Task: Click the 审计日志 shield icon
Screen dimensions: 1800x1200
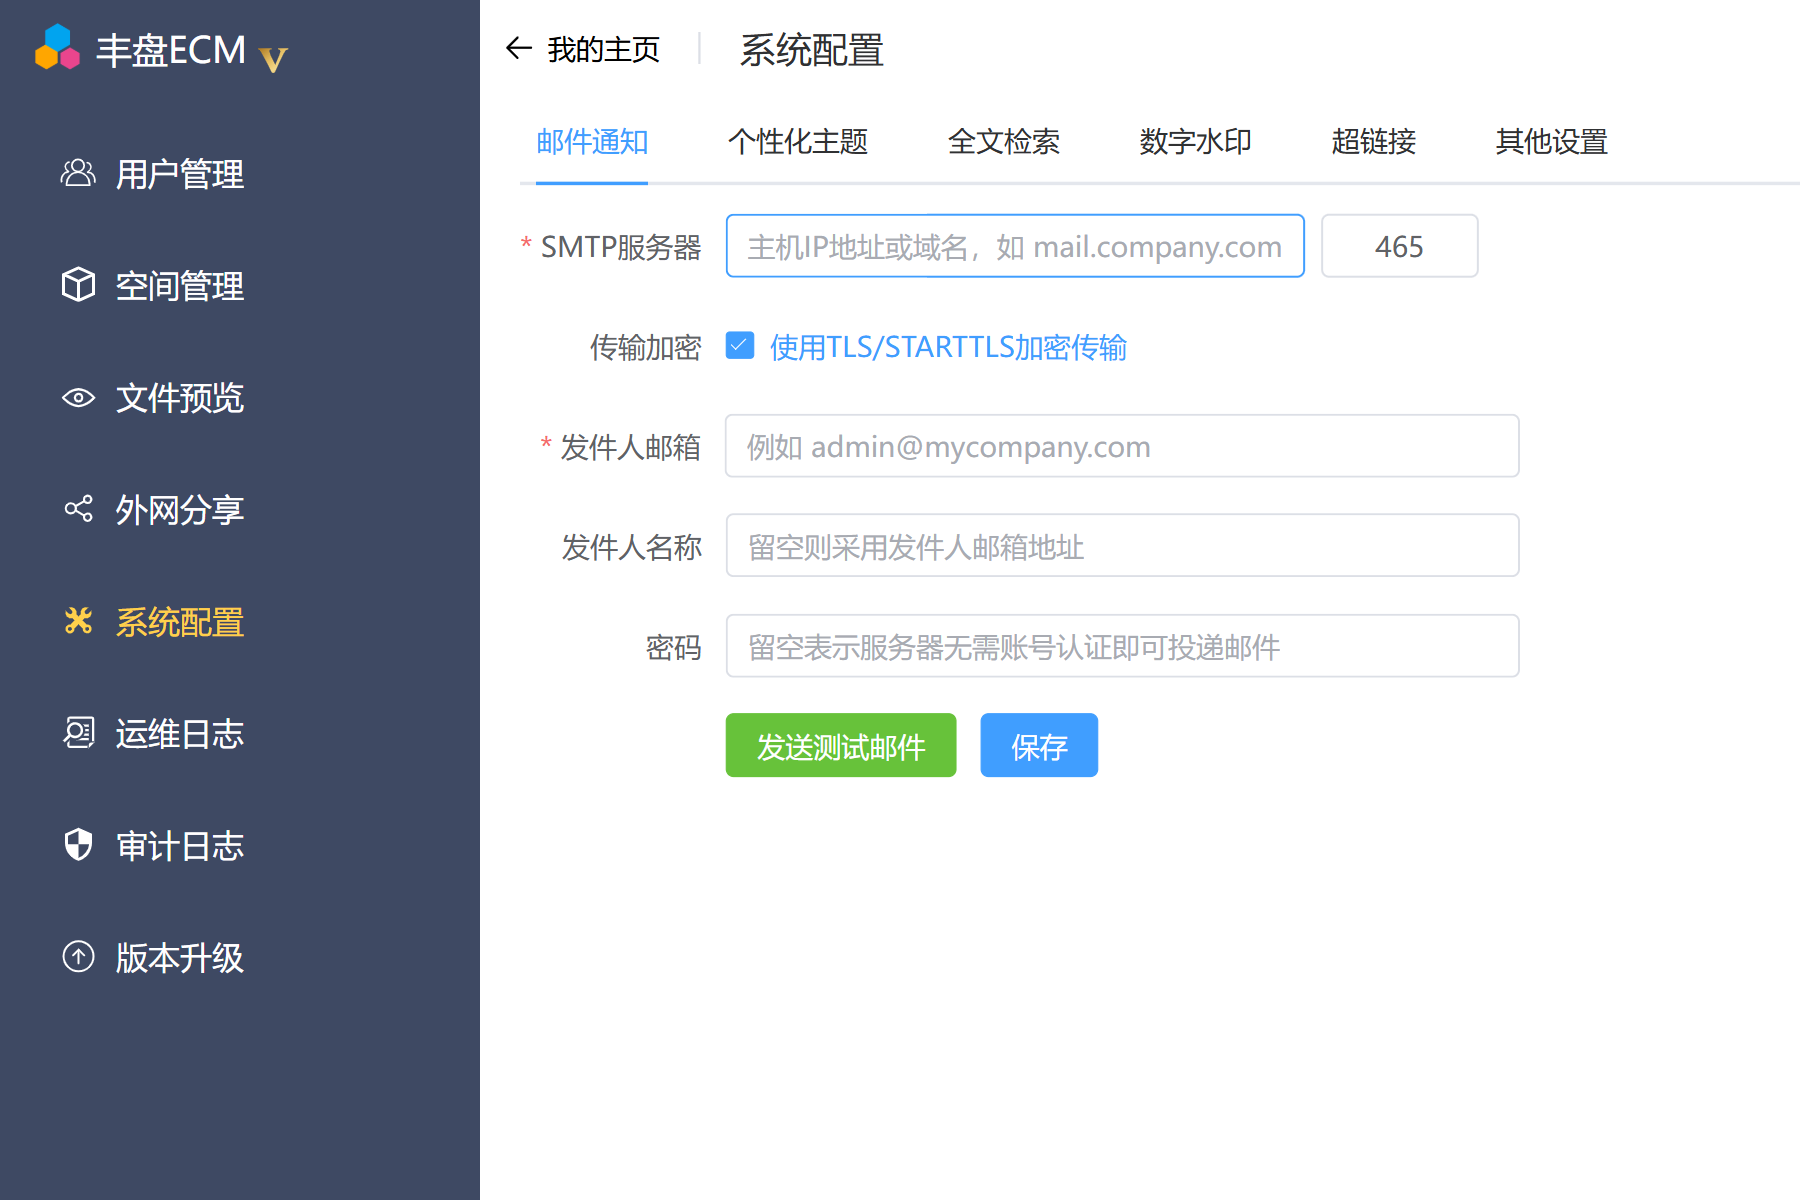Action: click(78, 845)
